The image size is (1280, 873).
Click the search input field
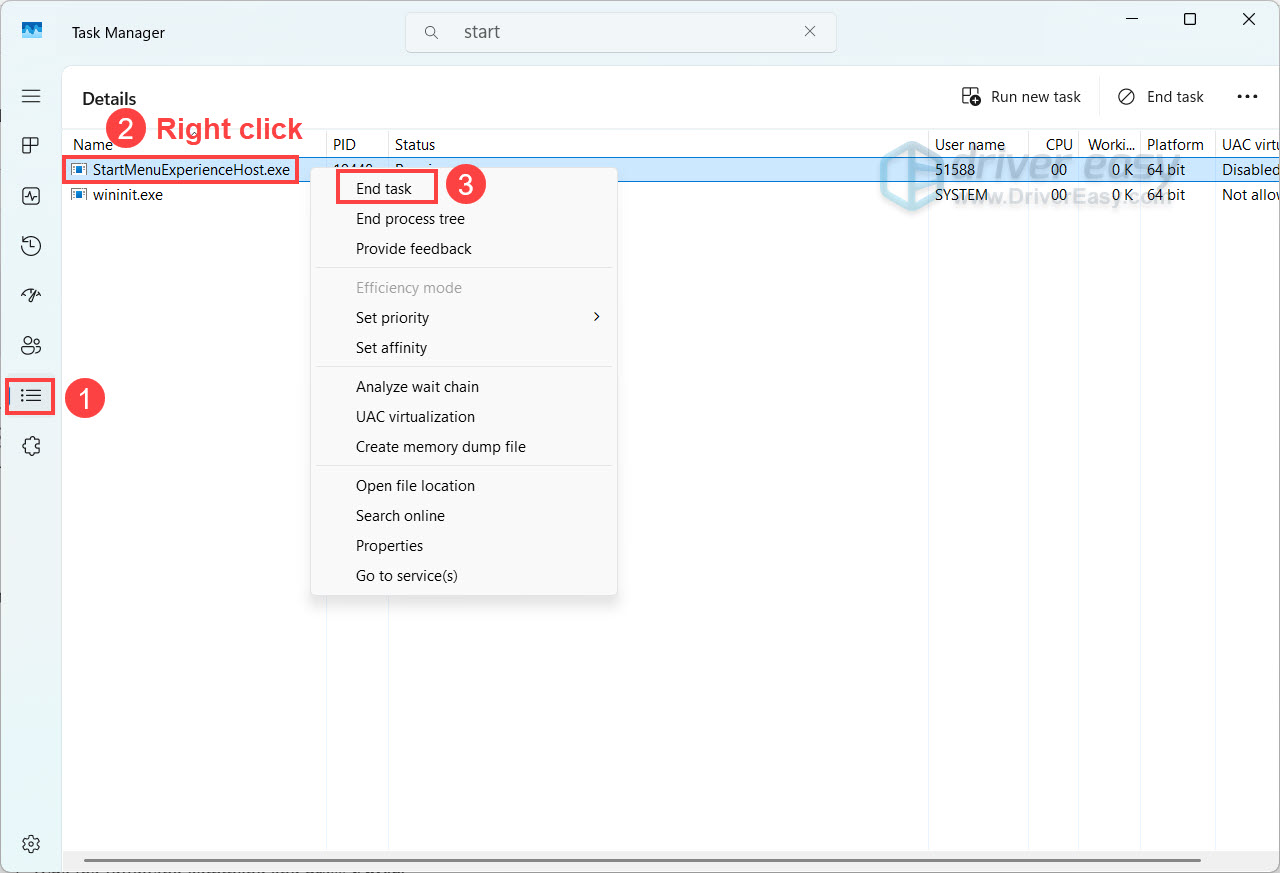point(620,32)
